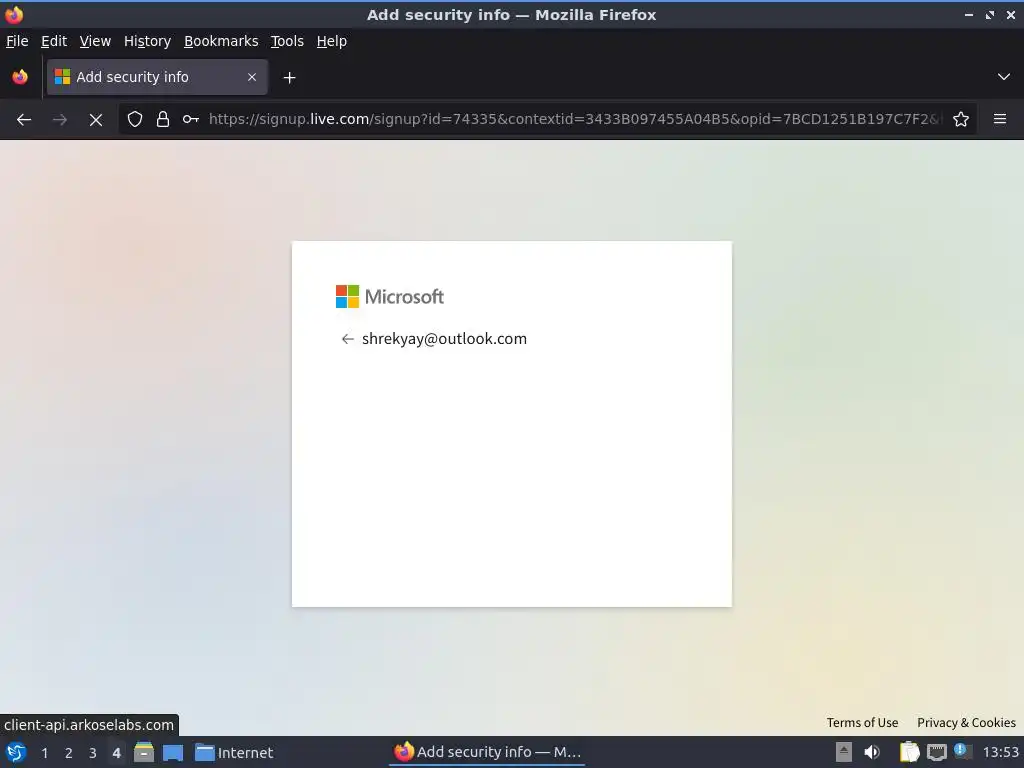The height and width of the screenshot is (768, 1024).
Task: Close the Add security info tab
Action: 251,77
